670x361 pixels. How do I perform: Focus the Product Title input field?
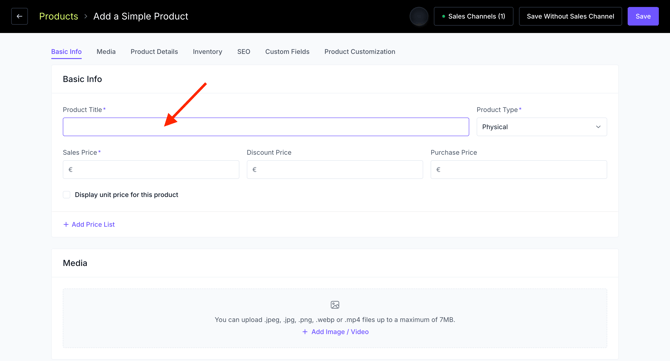[266, 127]
